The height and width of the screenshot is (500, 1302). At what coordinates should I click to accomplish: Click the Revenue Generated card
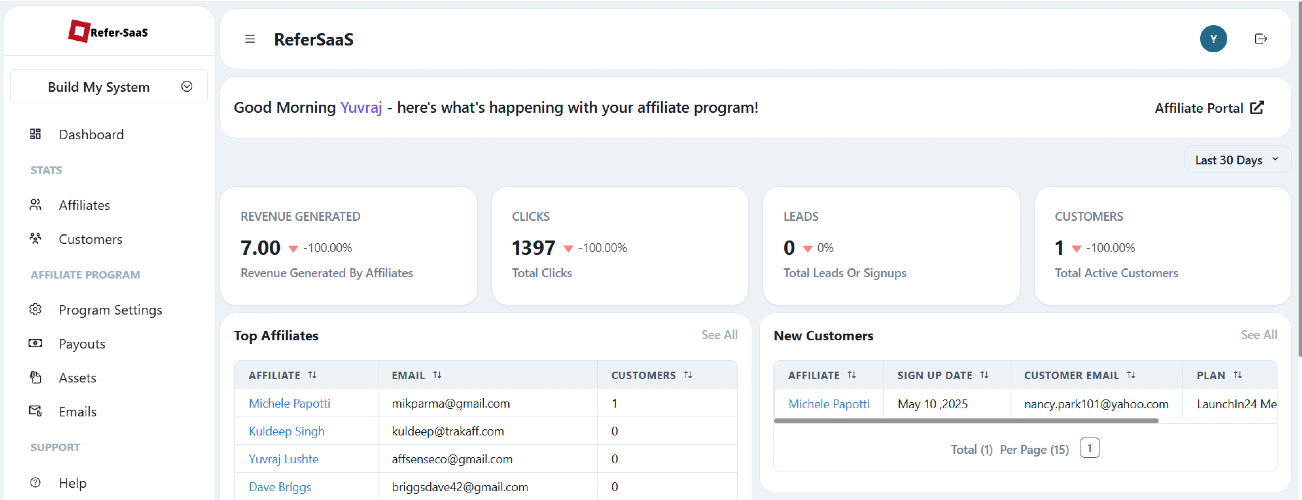coord(348,246)
